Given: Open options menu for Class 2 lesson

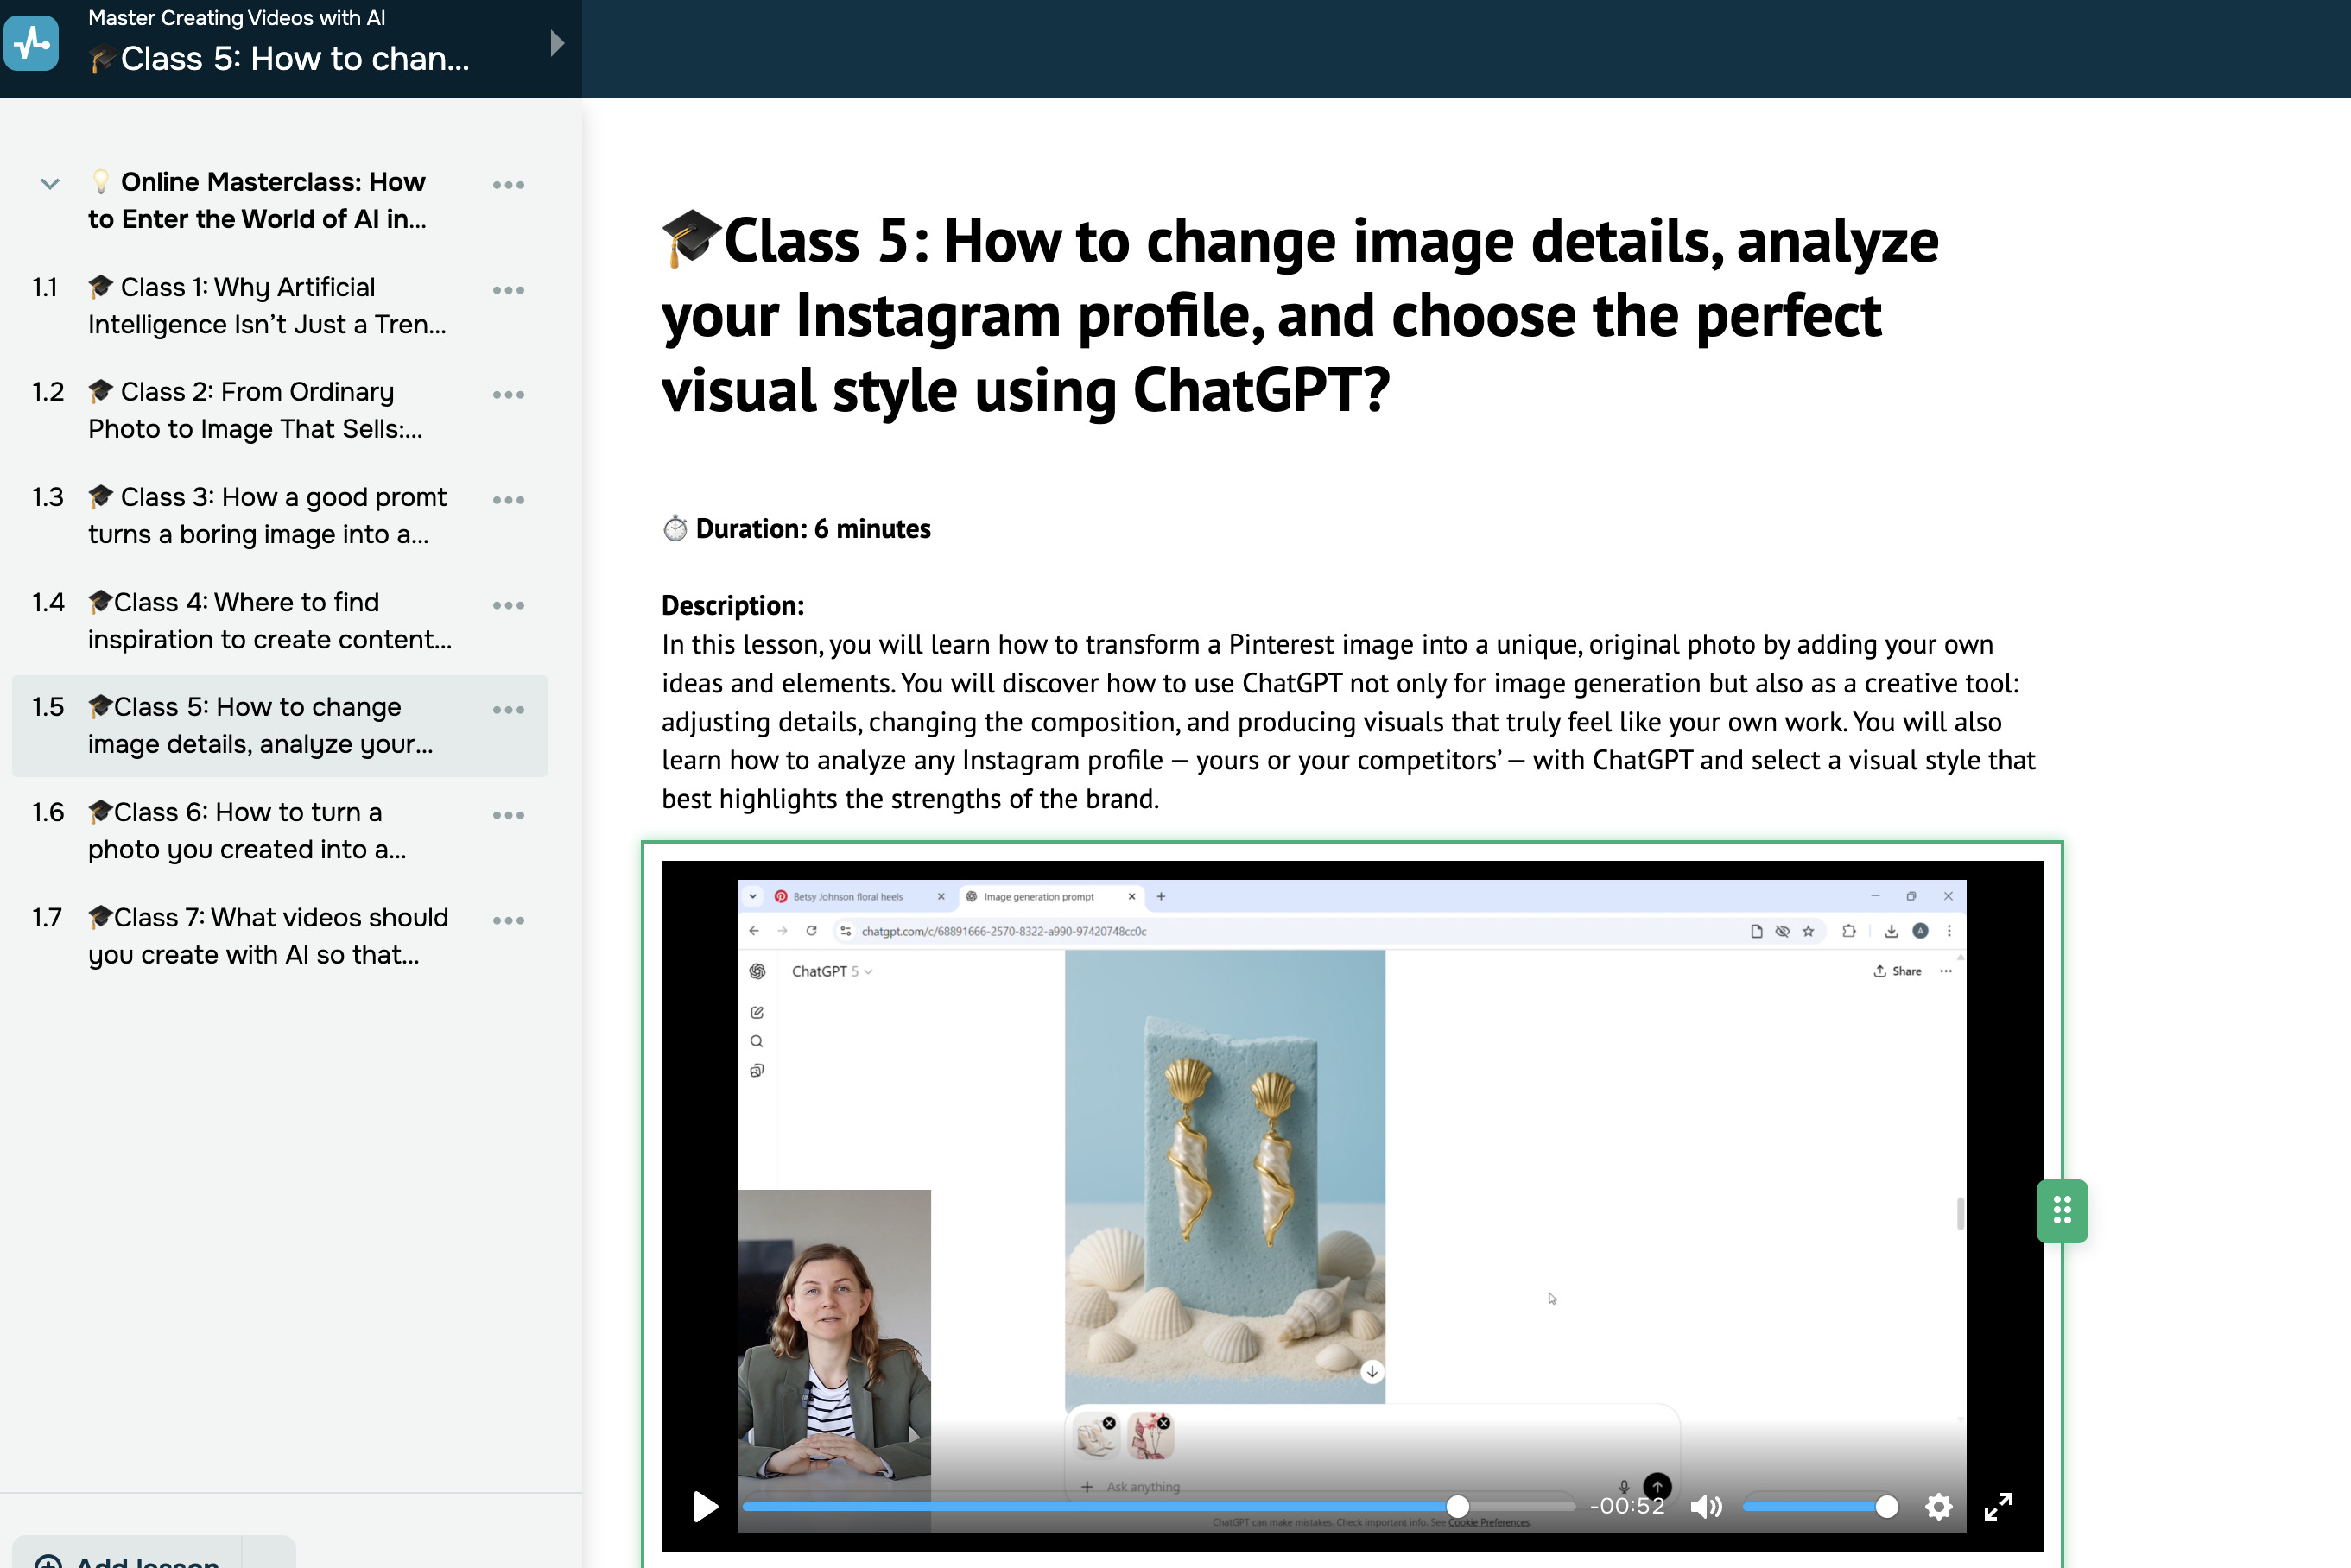Looking at the screenshot, I should click(x=508, y=395).
